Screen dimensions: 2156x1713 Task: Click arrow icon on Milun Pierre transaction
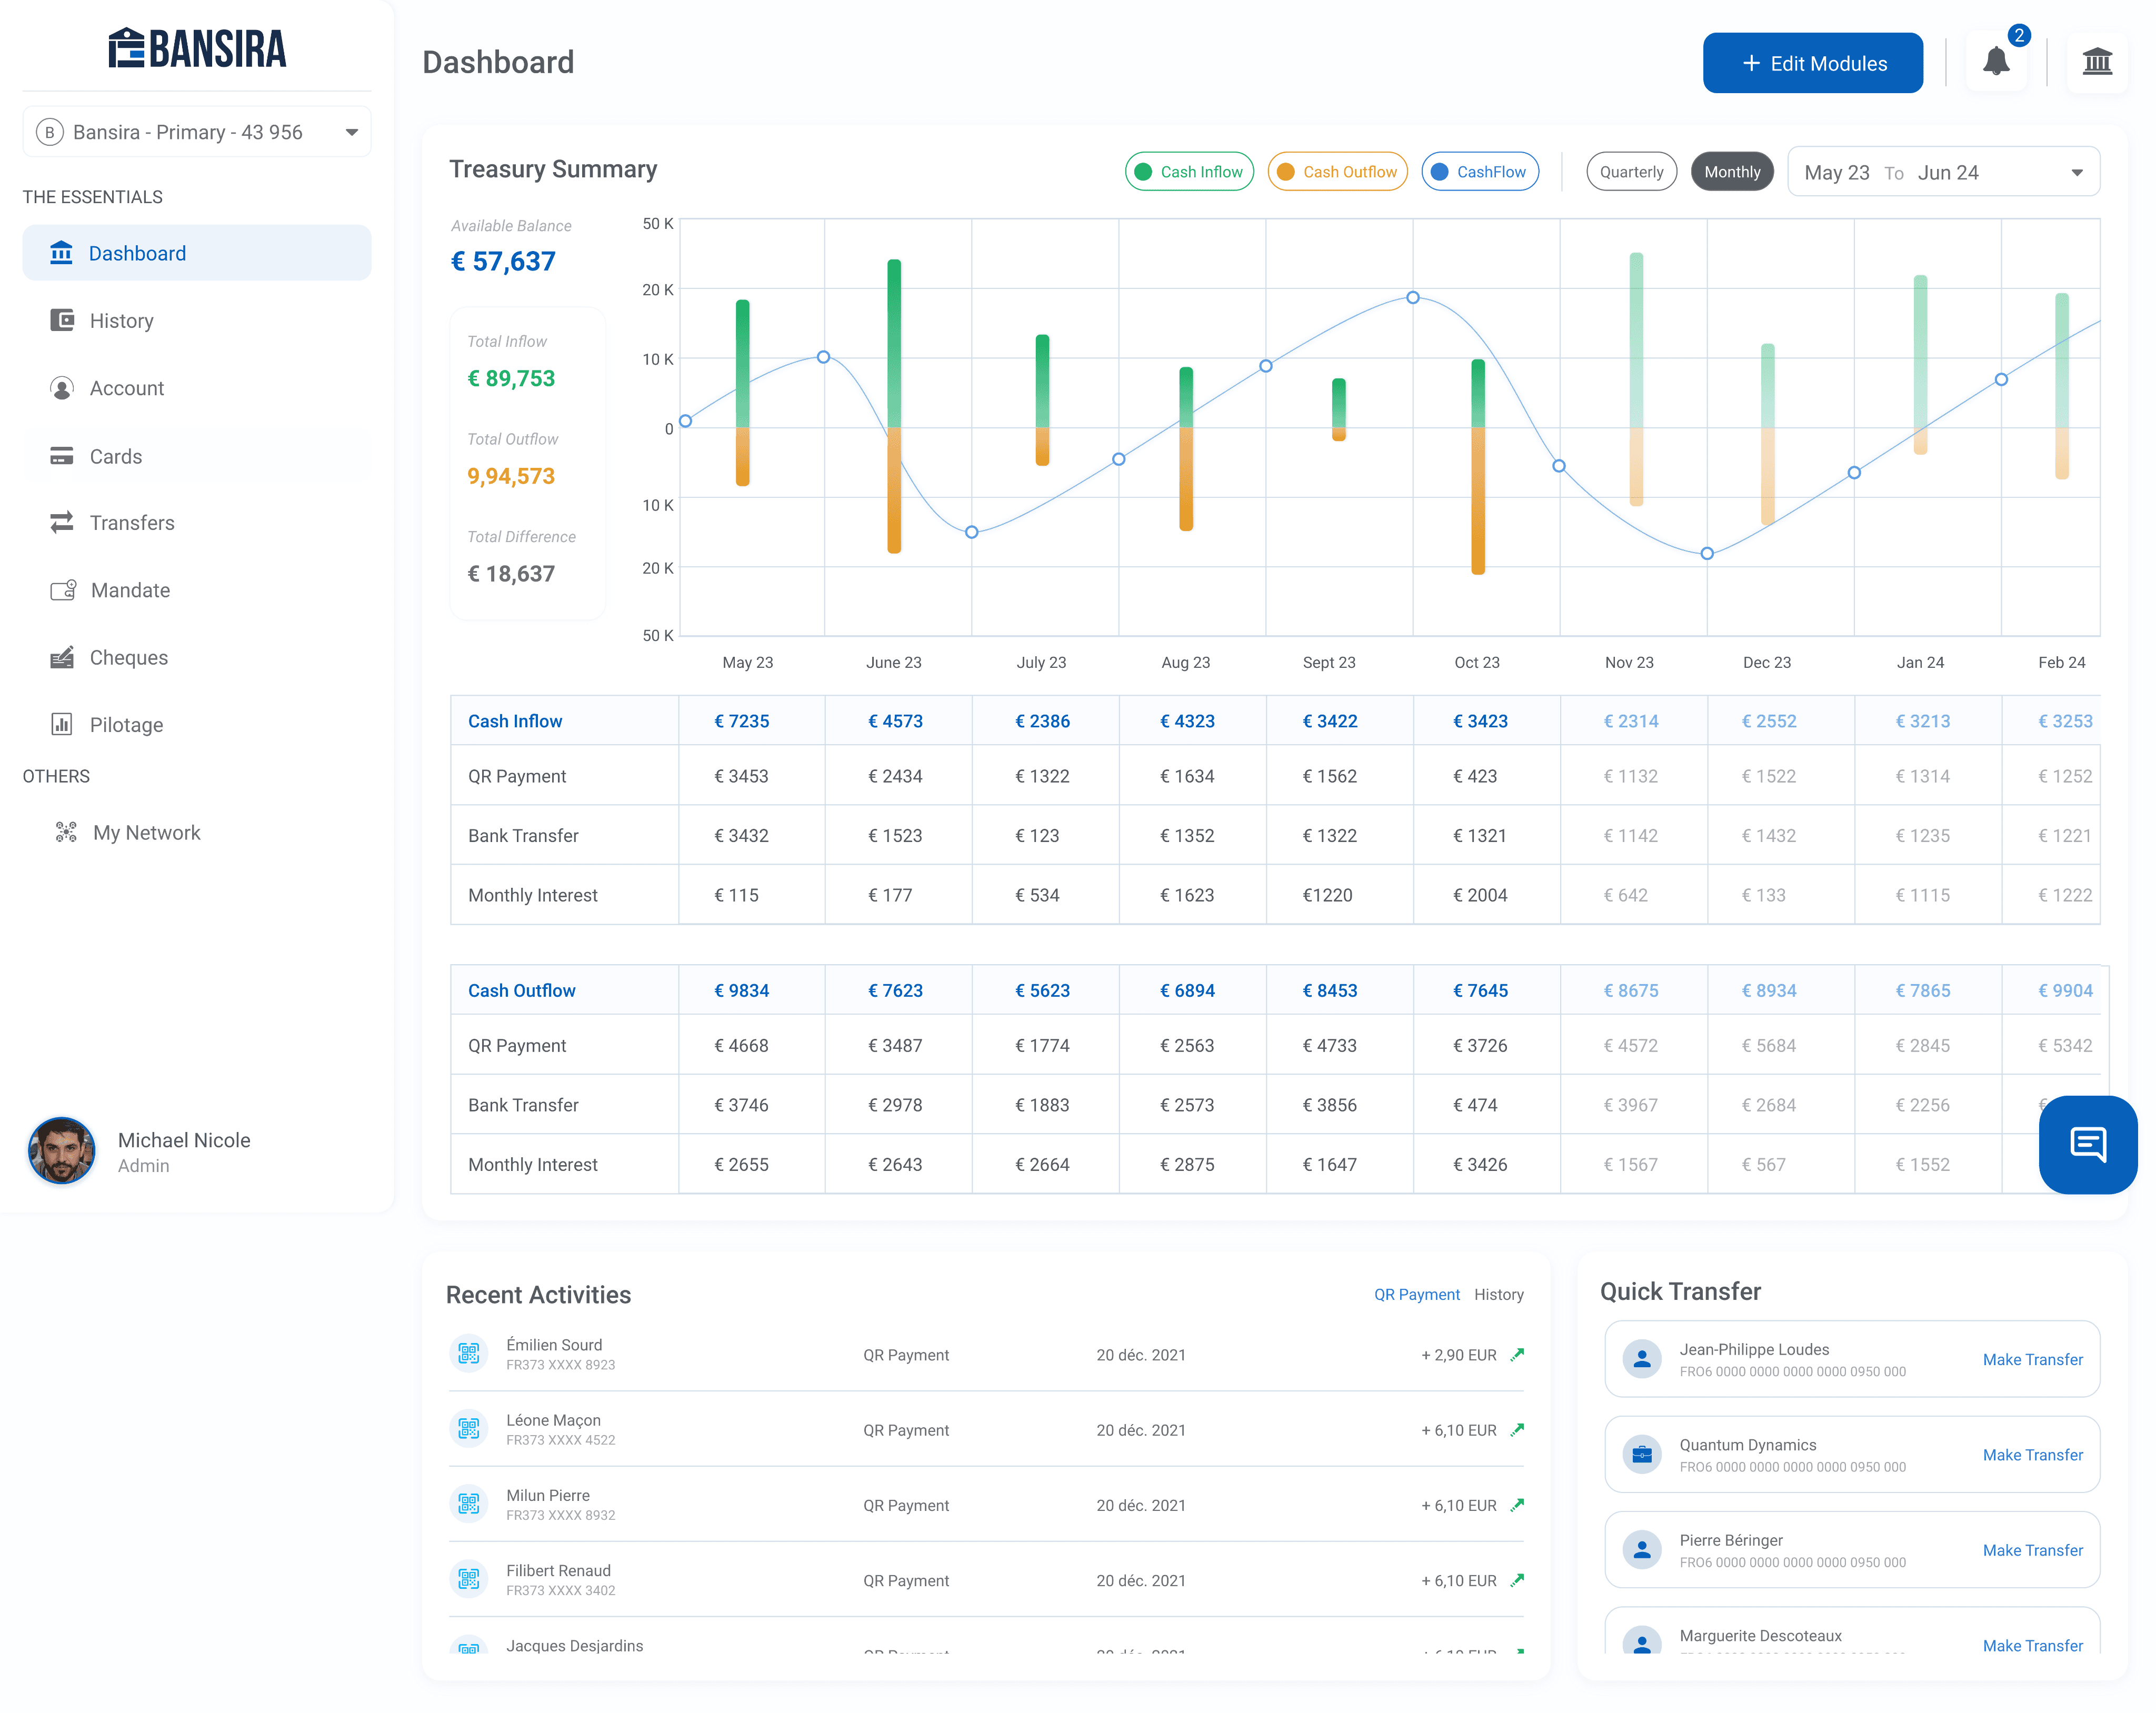pyautogui.click(x=1516, y=1504)
